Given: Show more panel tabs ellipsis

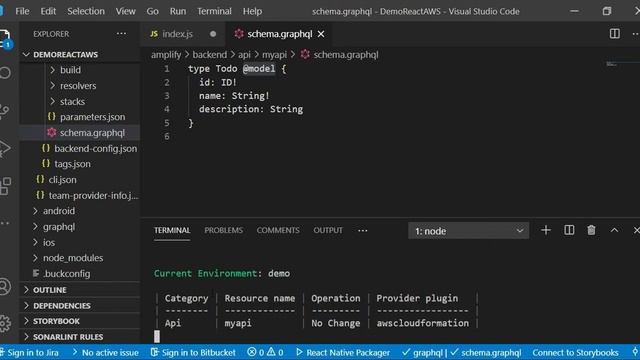Looking at the screenshot, I should 362,231.
